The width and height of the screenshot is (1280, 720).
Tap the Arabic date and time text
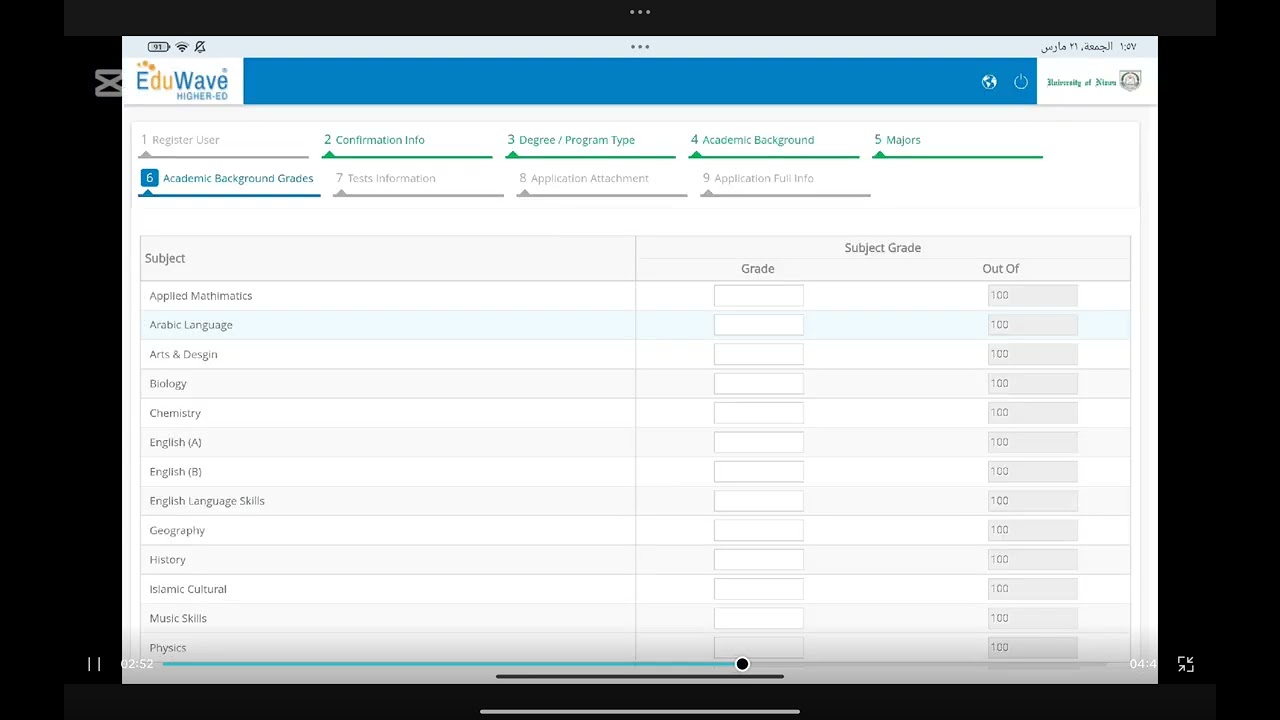click(1088, 47)
